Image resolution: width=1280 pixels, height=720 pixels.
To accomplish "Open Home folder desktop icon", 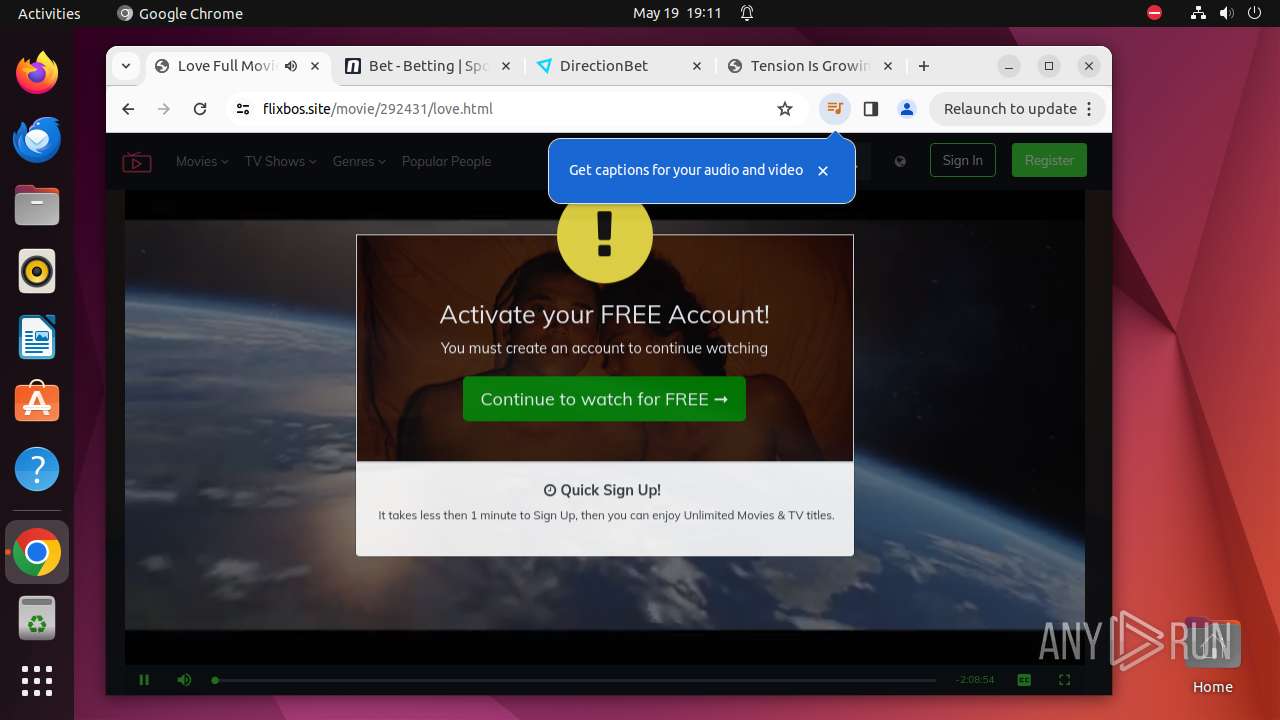I will [x=1213, y=657].
